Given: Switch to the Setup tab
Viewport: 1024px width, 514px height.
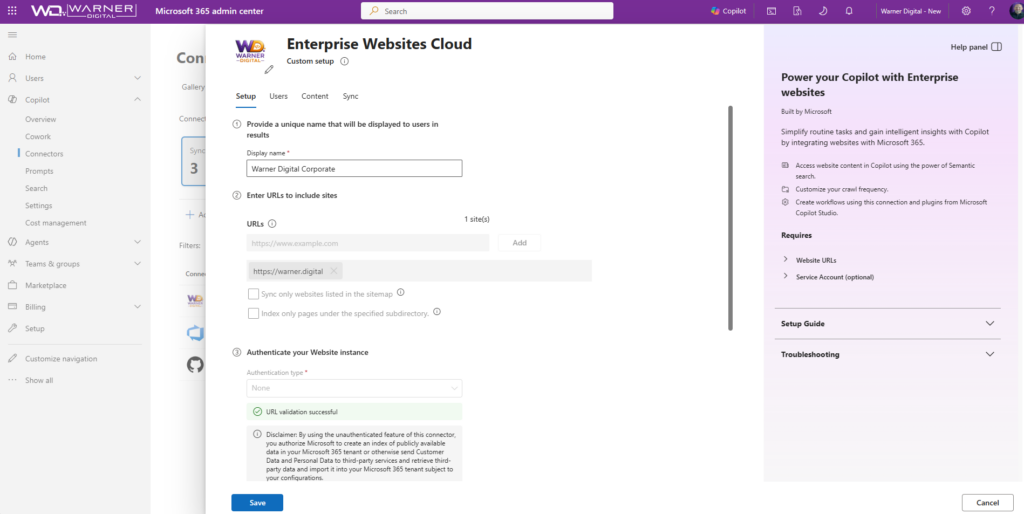Looking at the screenshot, I should 246,96.
